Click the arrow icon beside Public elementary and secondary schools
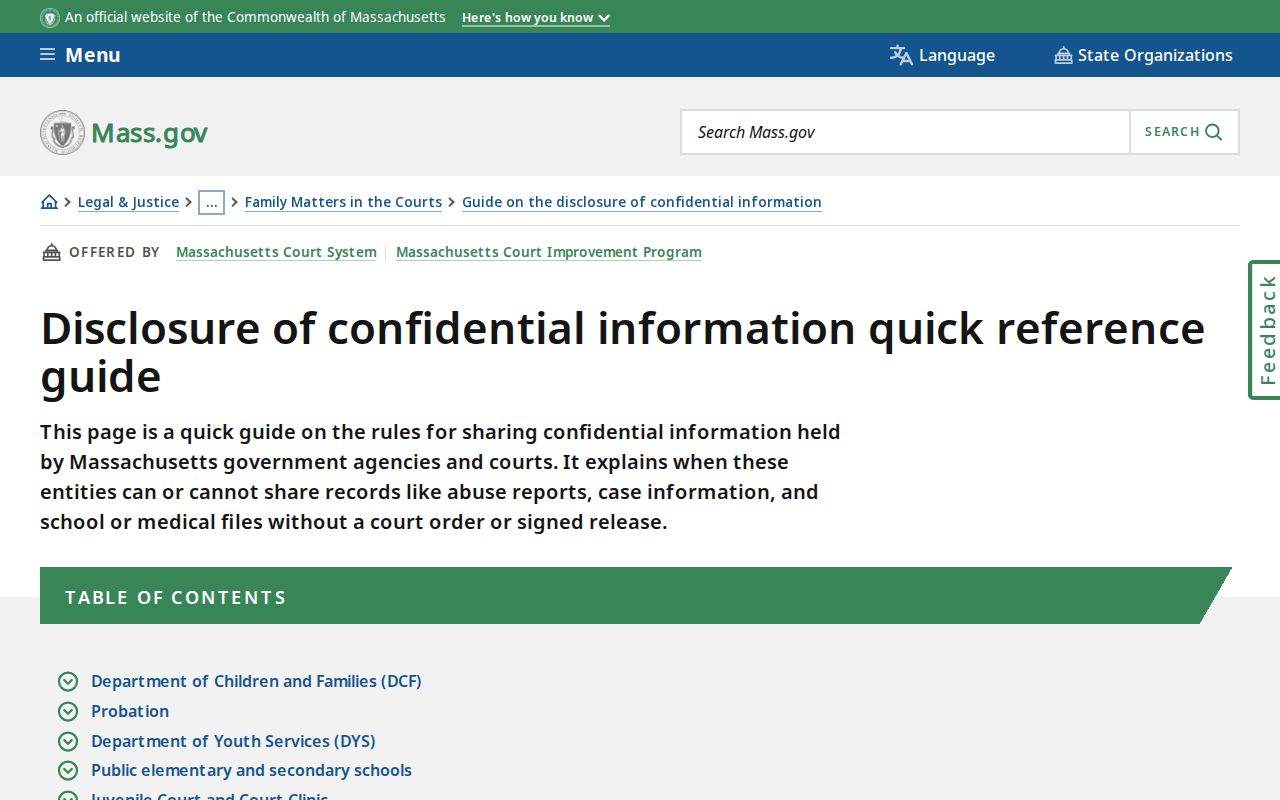 coord(68,770)
